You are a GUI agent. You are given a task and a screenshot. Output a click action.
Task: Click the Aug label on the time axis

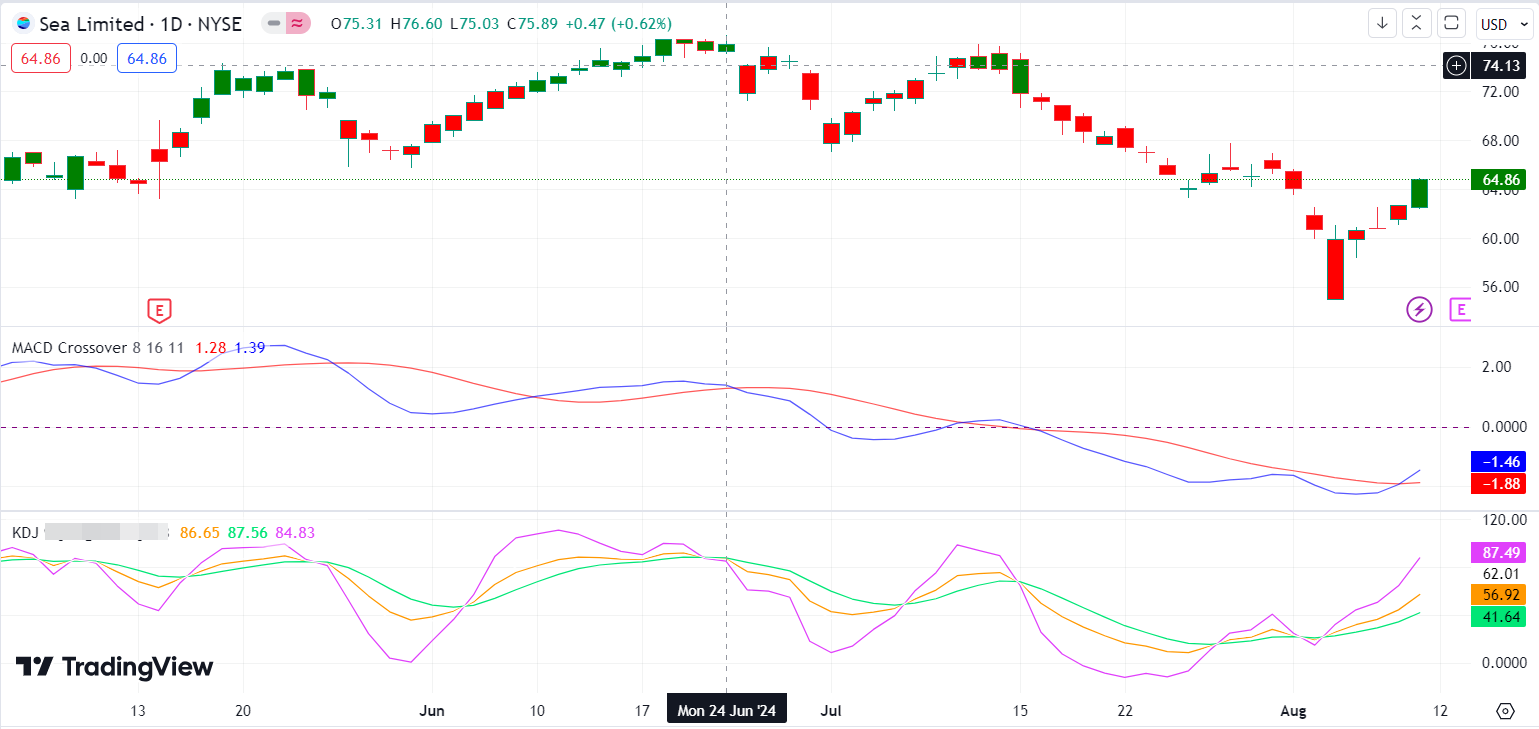pyautogui.click(x=1293, y=711)
